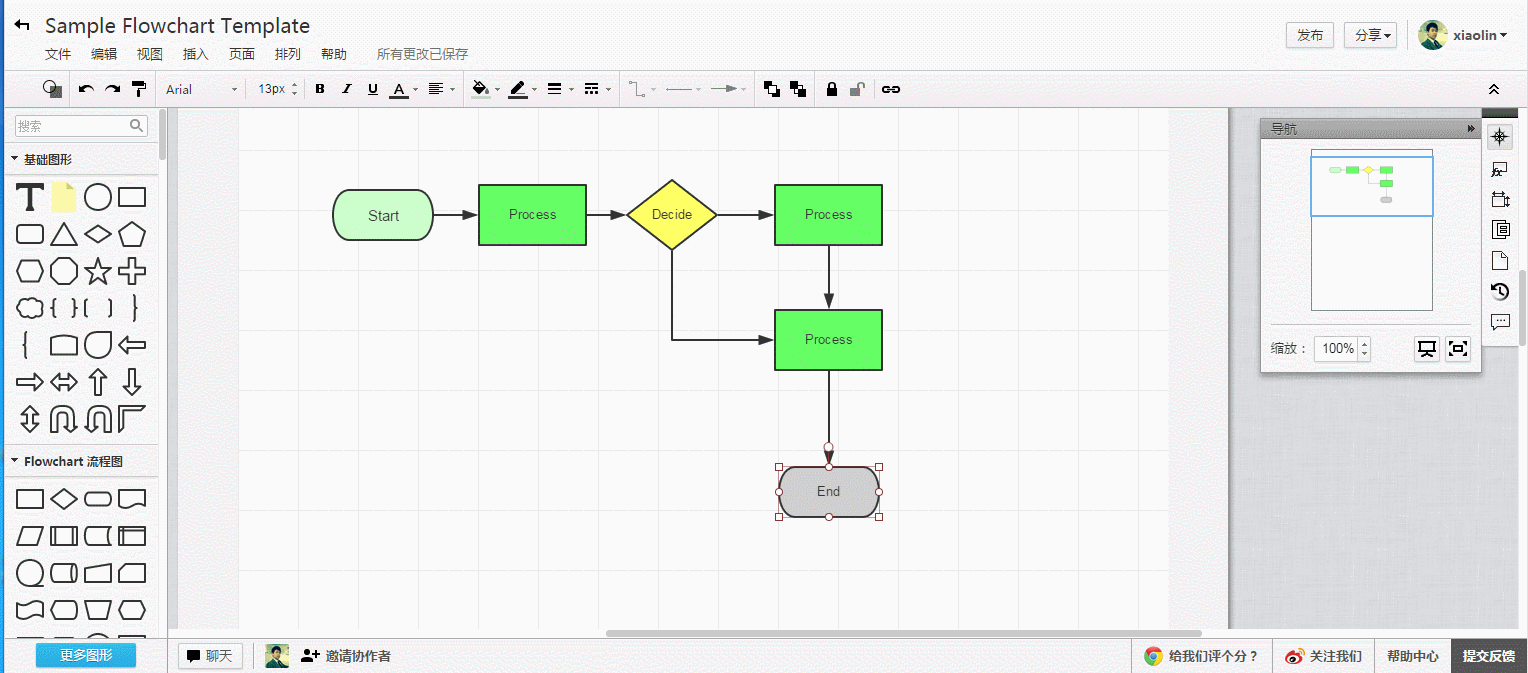Open the Arial font family dropdown
Viewport: 1528px width, 673px height.
tap(201, 89)
